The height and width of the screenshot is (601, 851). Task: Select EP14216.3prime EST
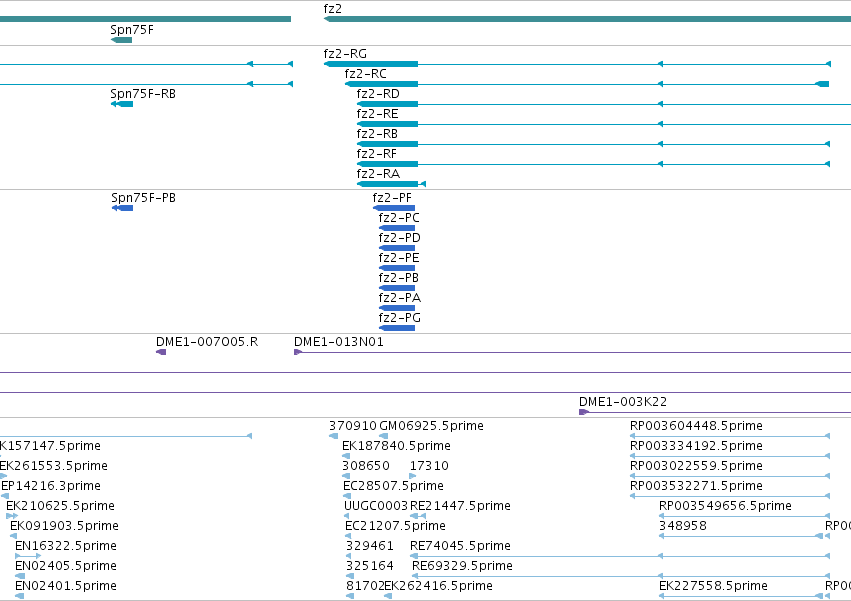5,496
